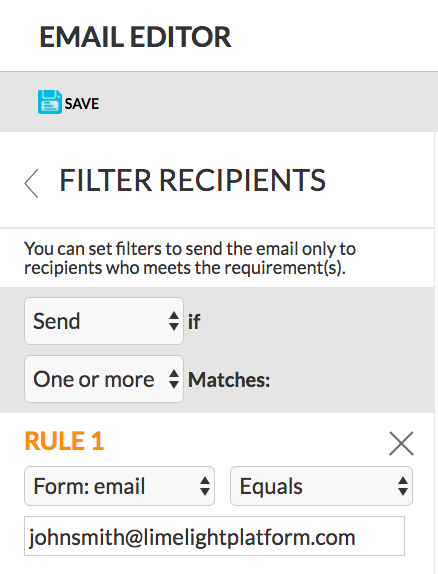Click the filter description text
Screen dimensions: 438x574
tap(190, 258)
